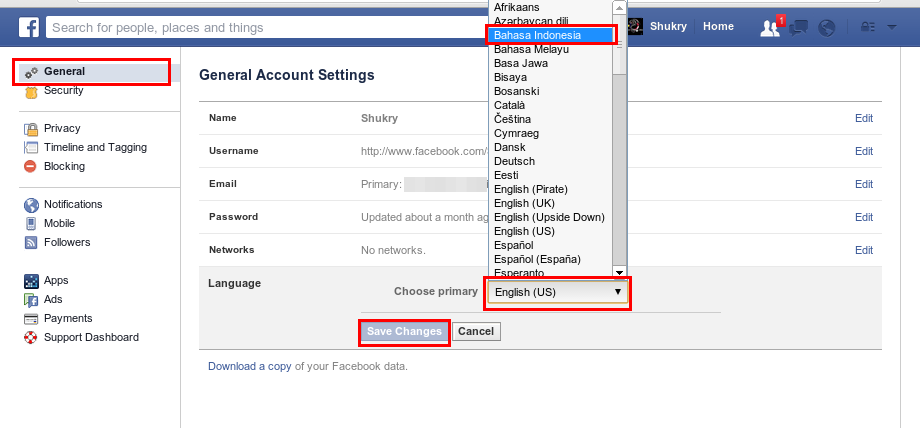This screenshot has height=428, width=920.
Task: Click the Security badge icon
Action: click(32, 92)
